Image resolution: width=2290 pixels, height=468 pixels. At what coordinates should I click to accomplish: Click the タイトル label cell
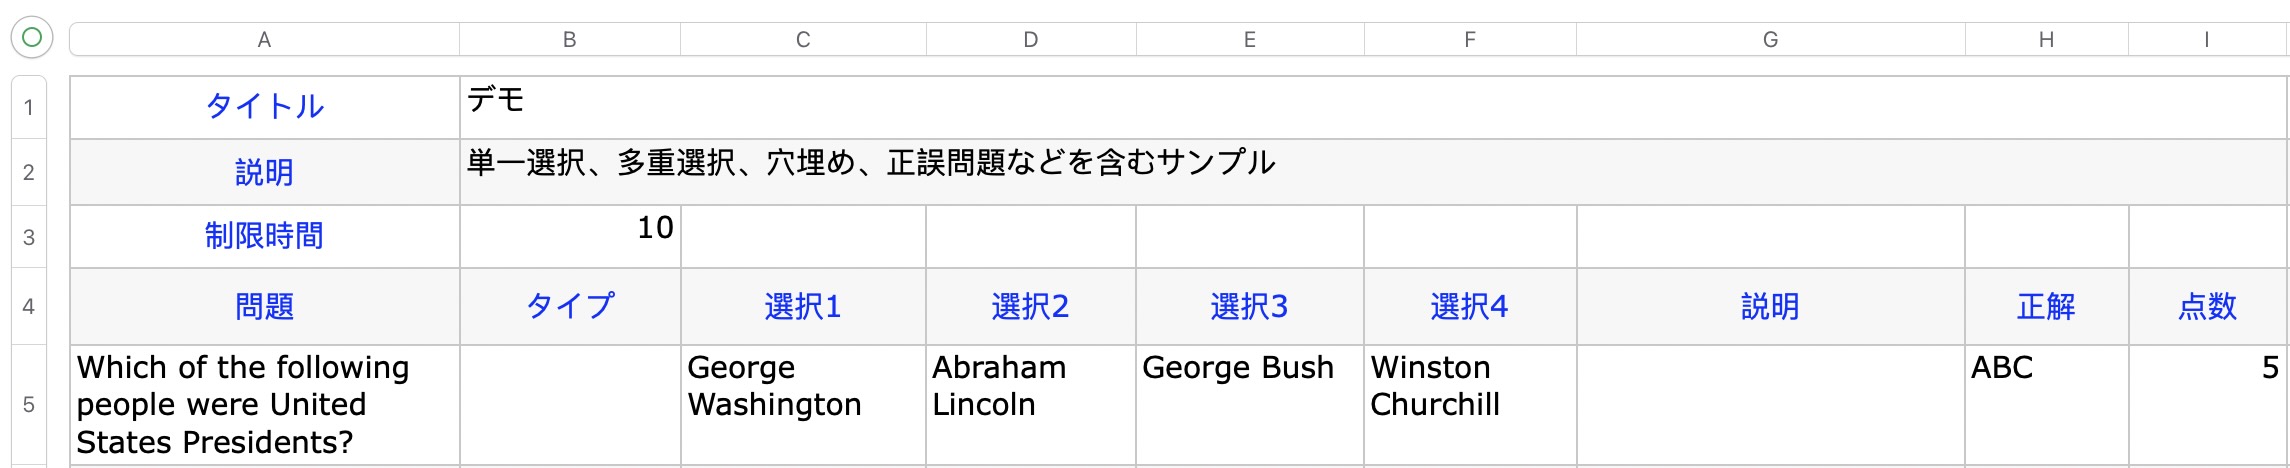[x=264, y=107]
